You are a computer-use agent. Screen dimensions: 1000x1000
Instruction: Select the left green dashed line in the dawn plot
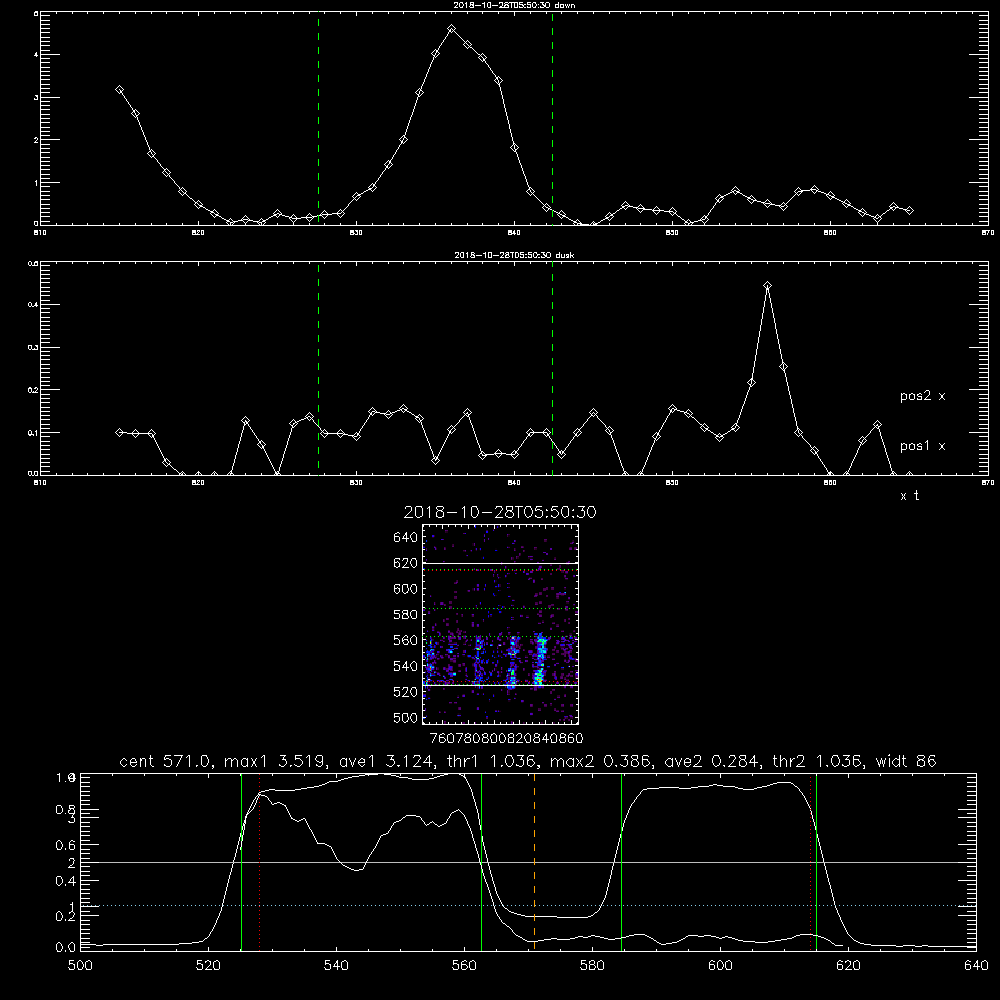(x=318, y=118)
